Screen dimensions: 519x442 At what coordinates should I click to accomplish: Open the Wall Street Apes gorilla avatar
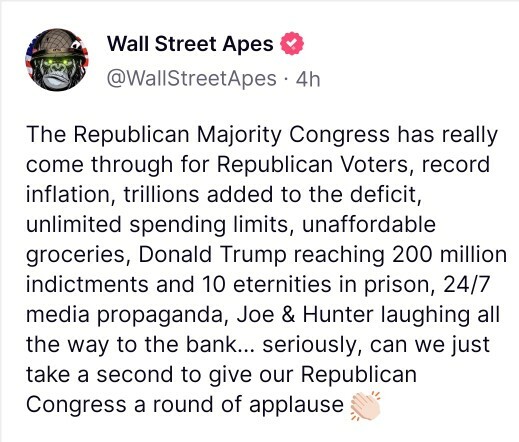(57, 60)
